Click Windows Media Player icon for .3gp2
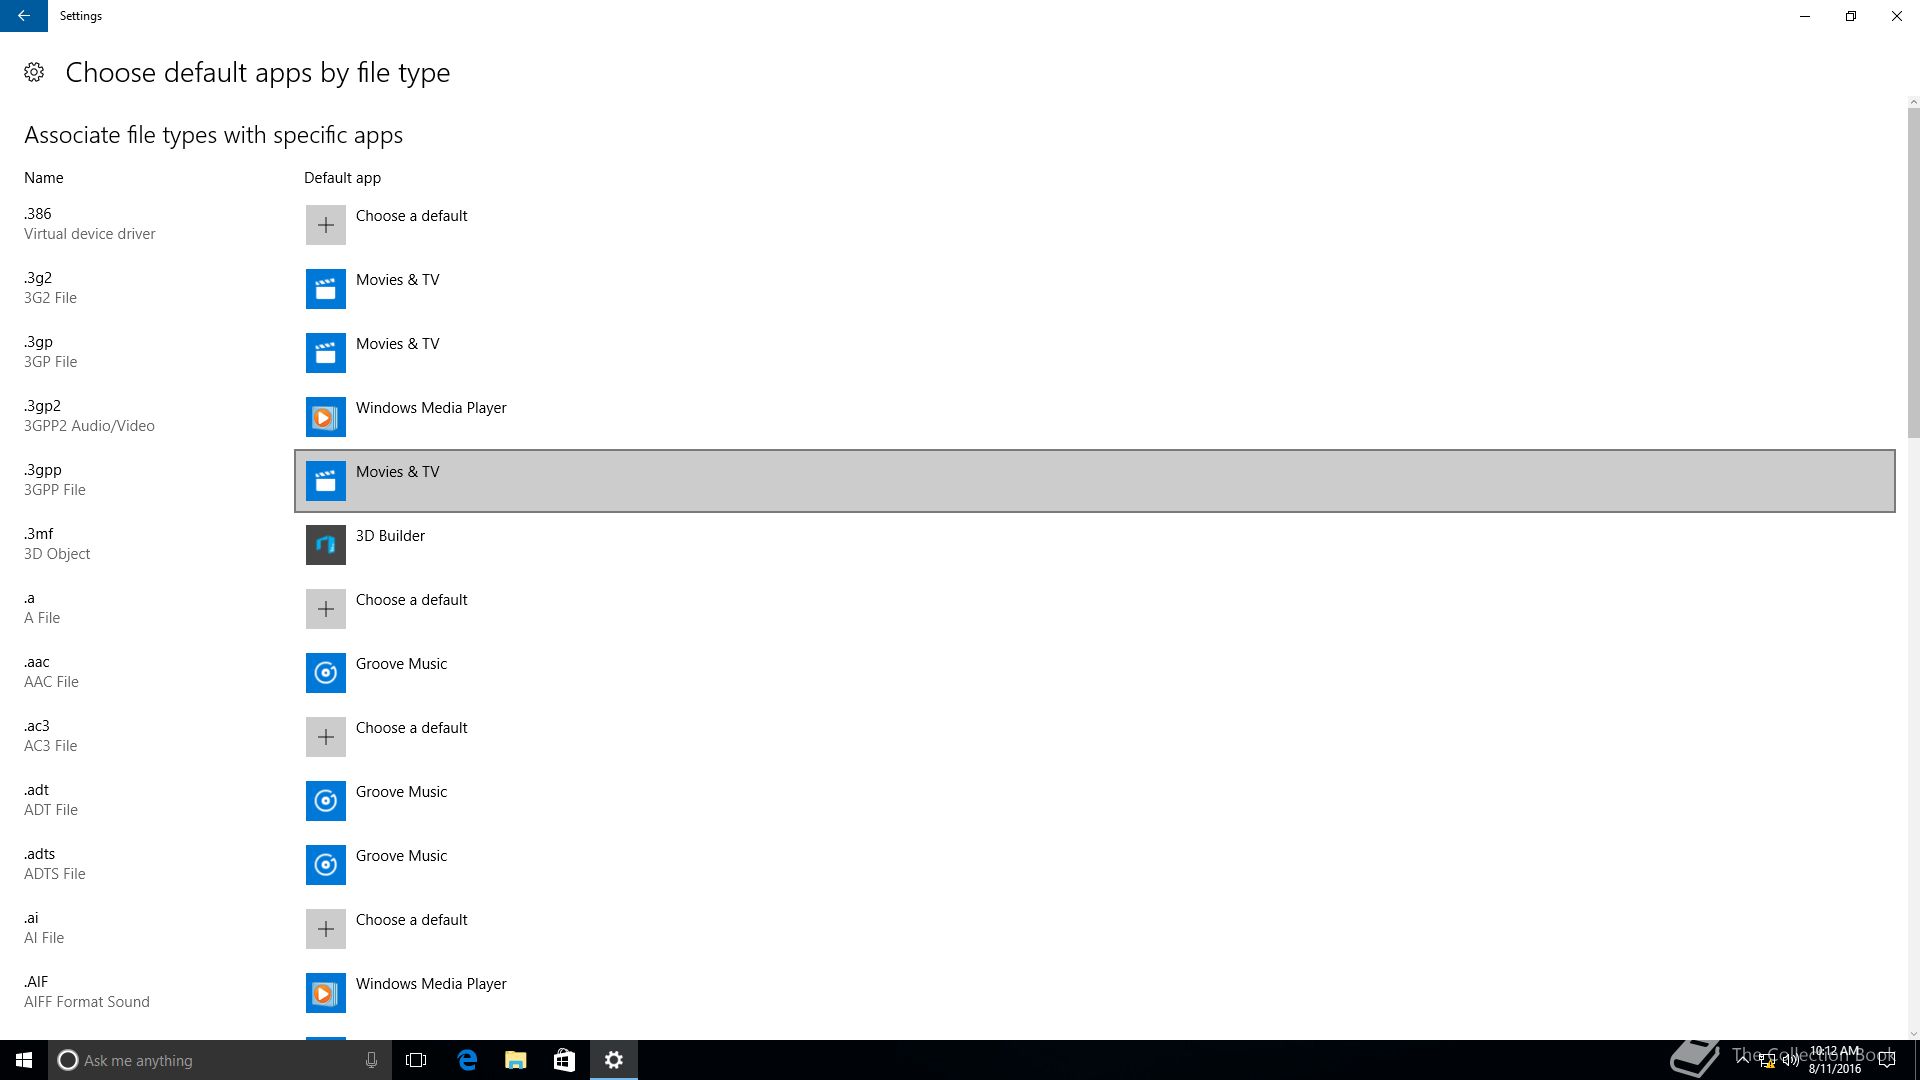Screen dimensions: 1920x1080 [x=326, y=417]
